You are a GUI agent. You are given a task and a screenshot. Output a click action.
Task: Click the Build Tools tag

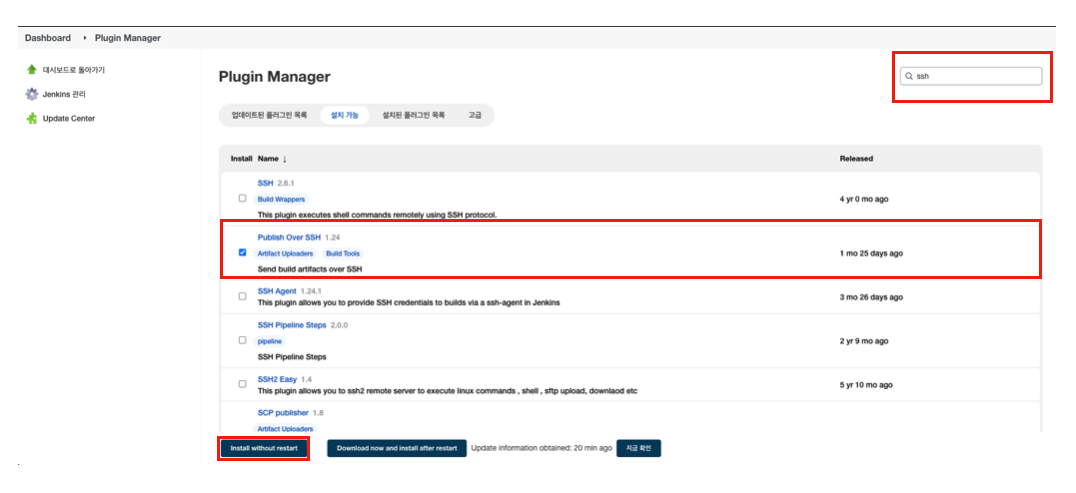coord(342,253)
